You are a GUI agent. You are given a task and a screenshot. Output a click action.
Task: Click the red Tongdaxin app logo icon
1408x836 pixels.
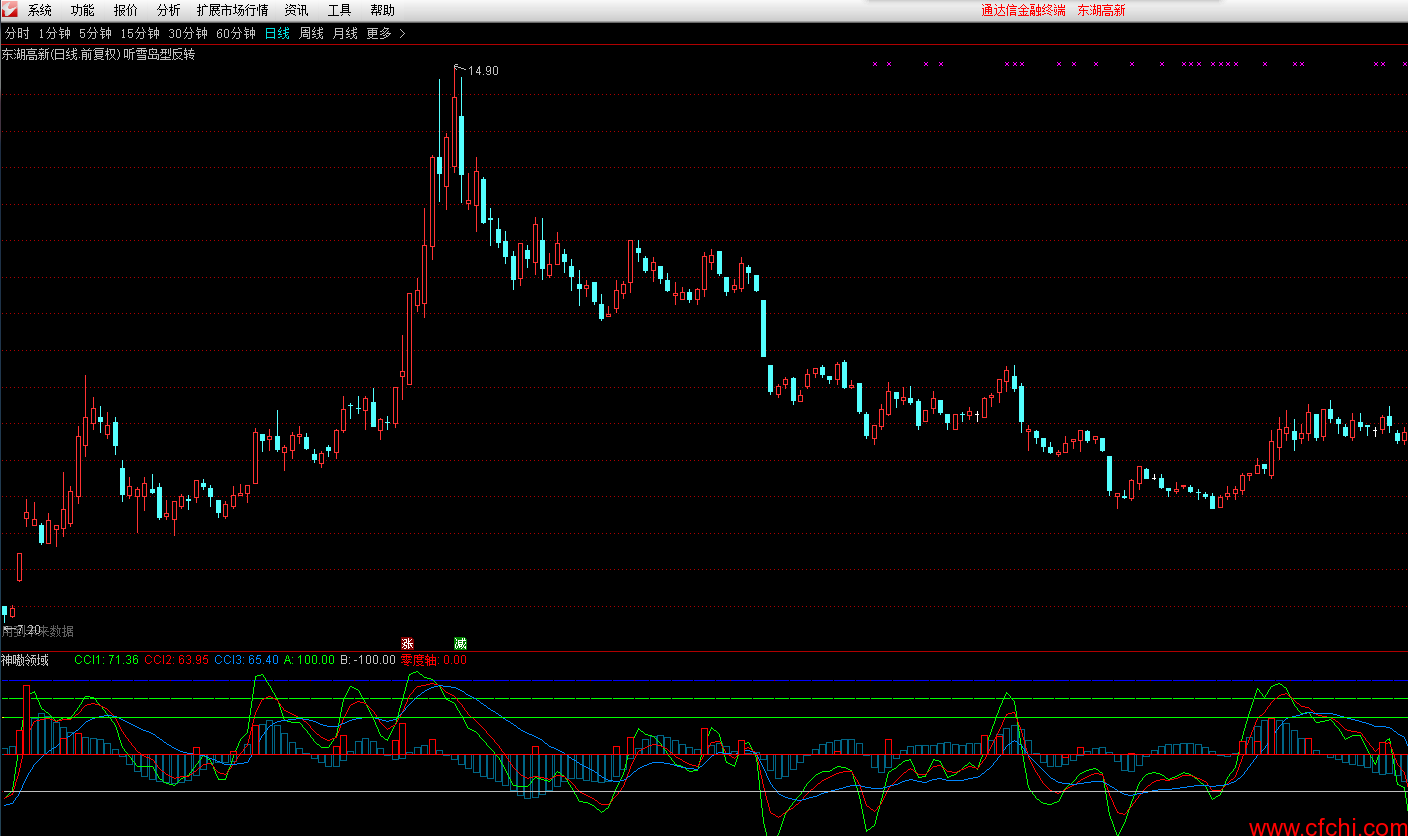10,10
